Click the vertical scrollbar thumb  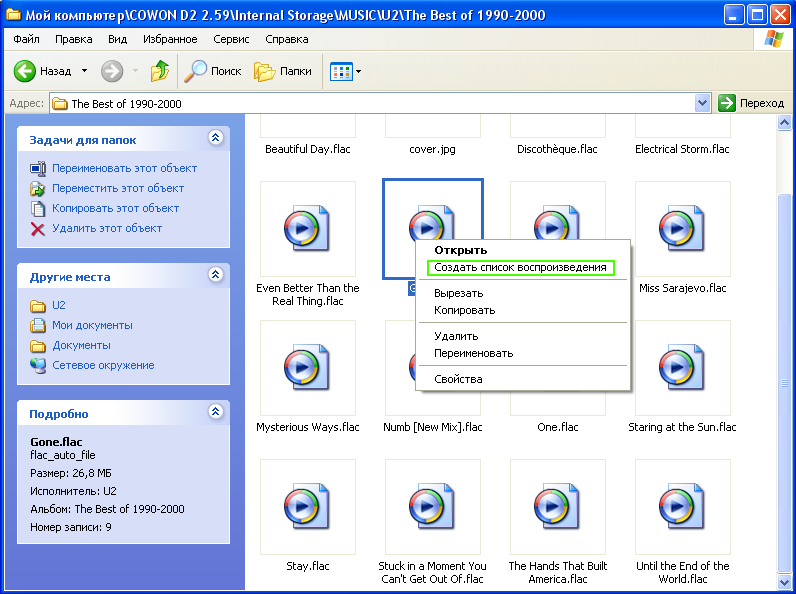[784, 383]
